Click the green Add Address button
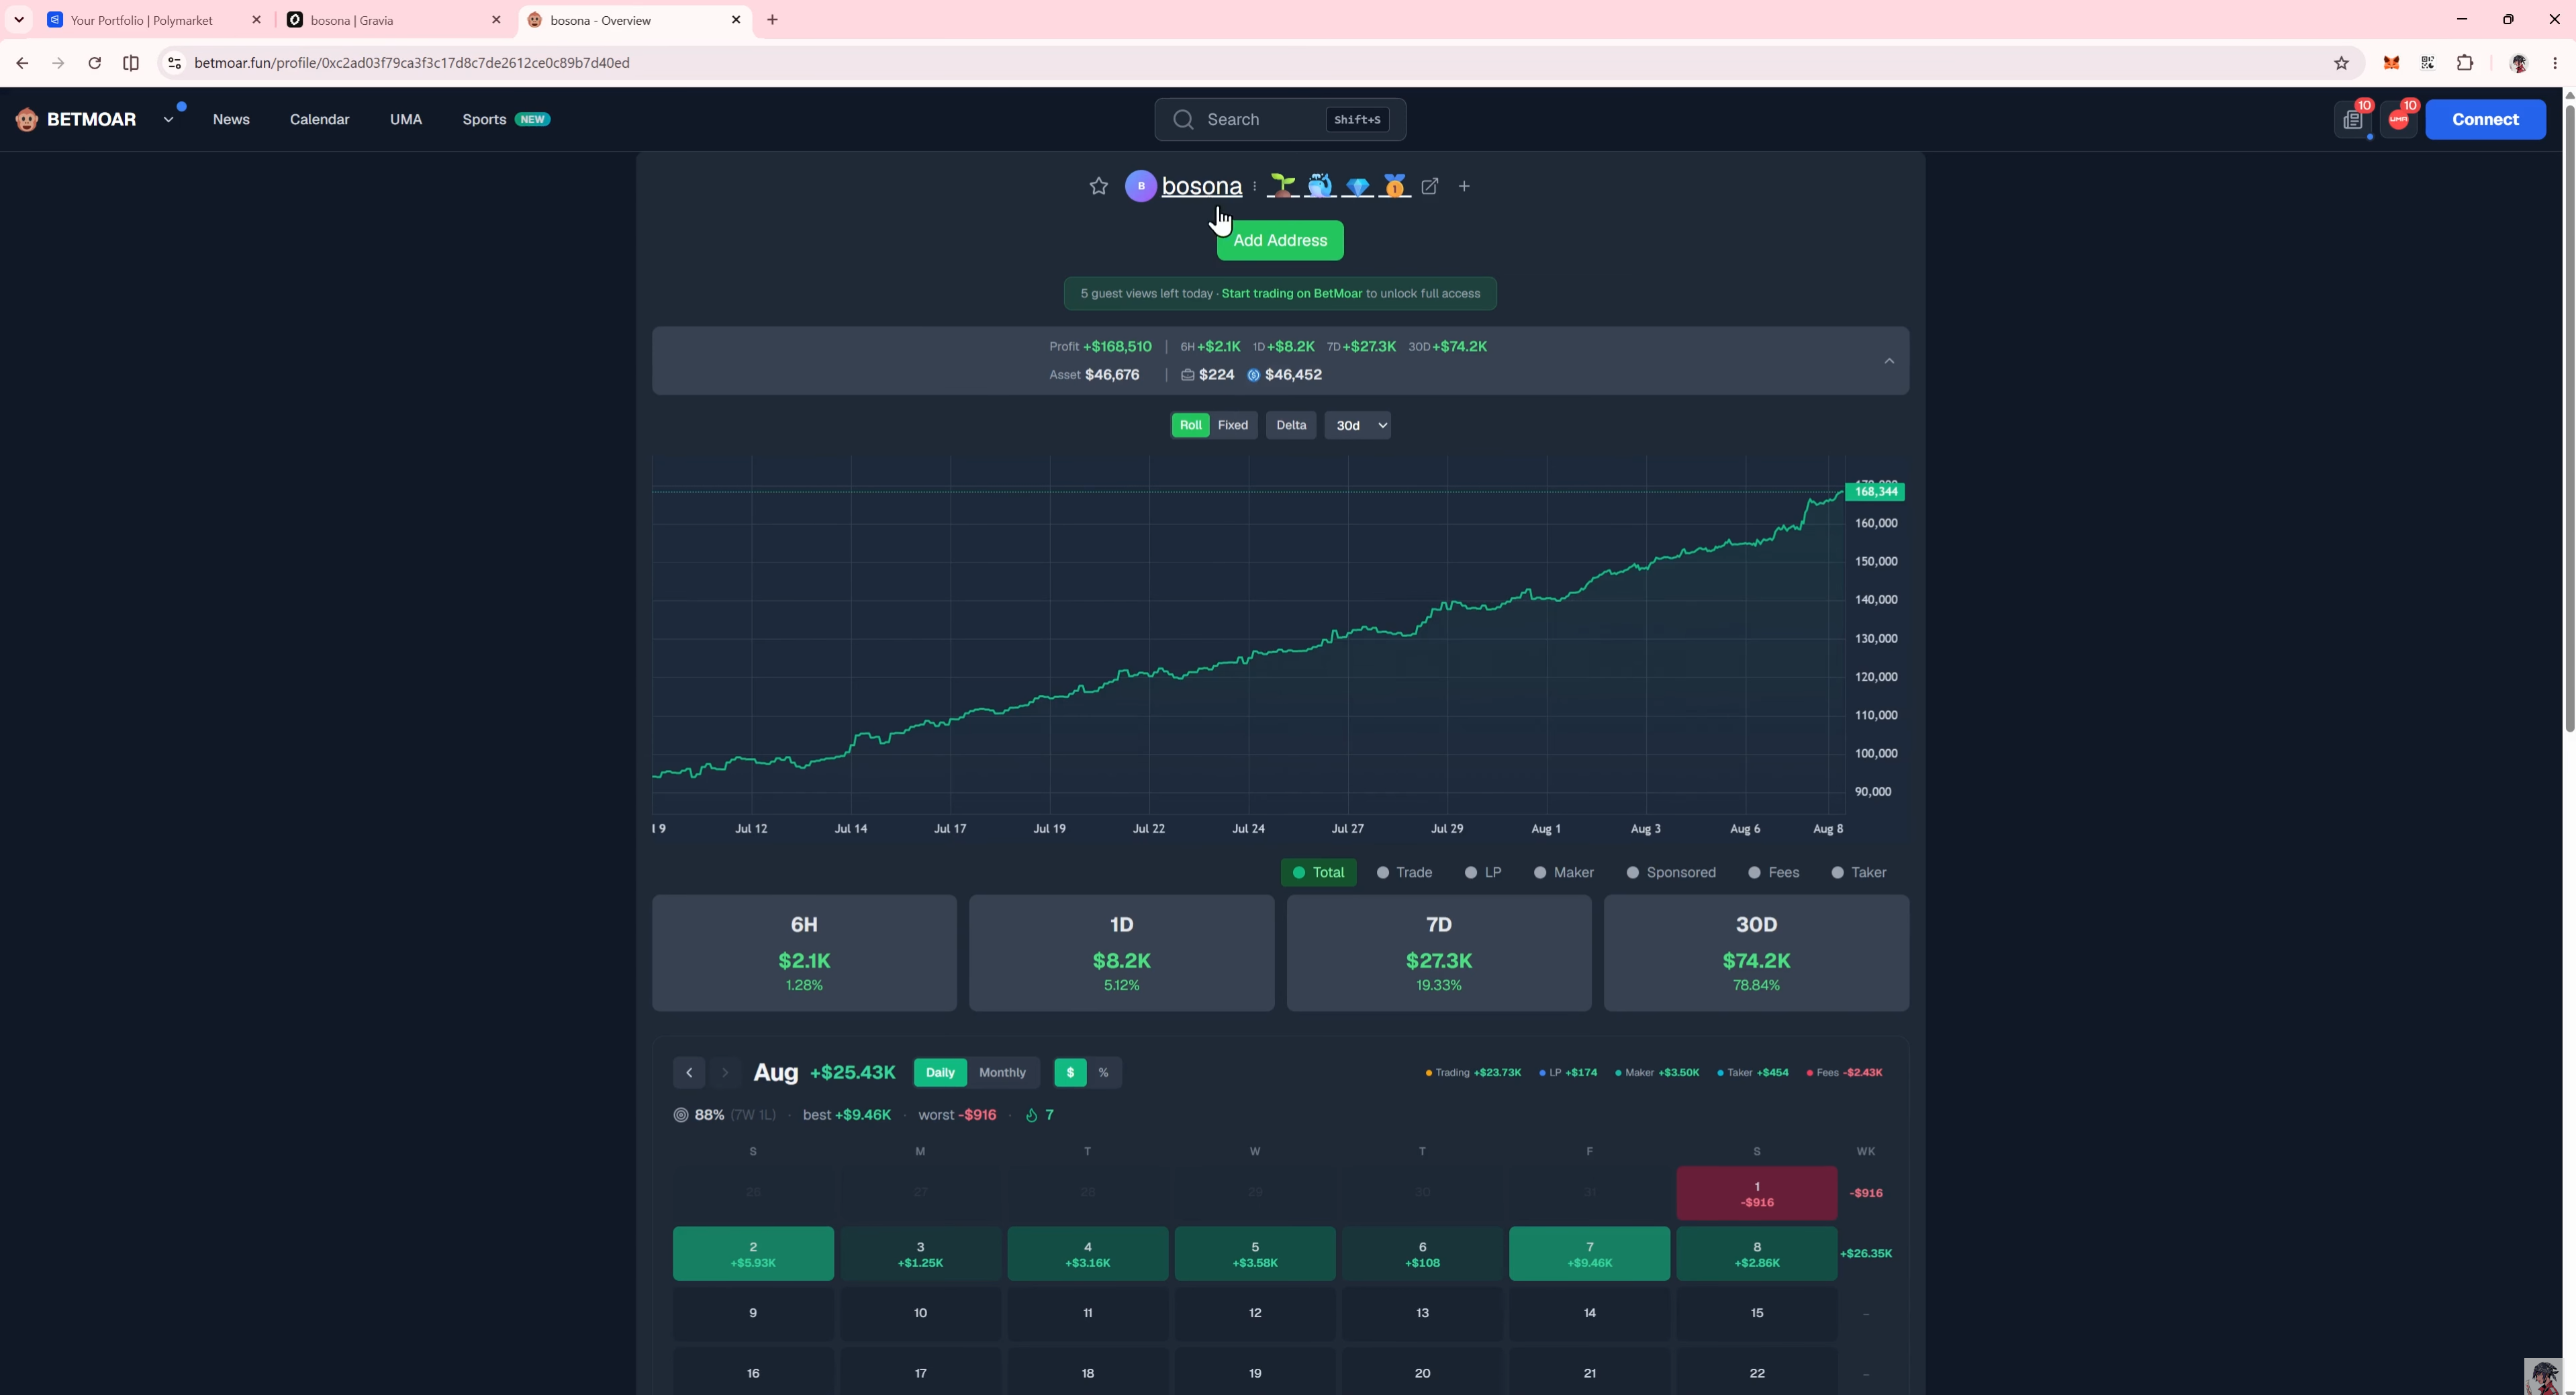Screen dimensions: 2576x1395 (1280, 241)
